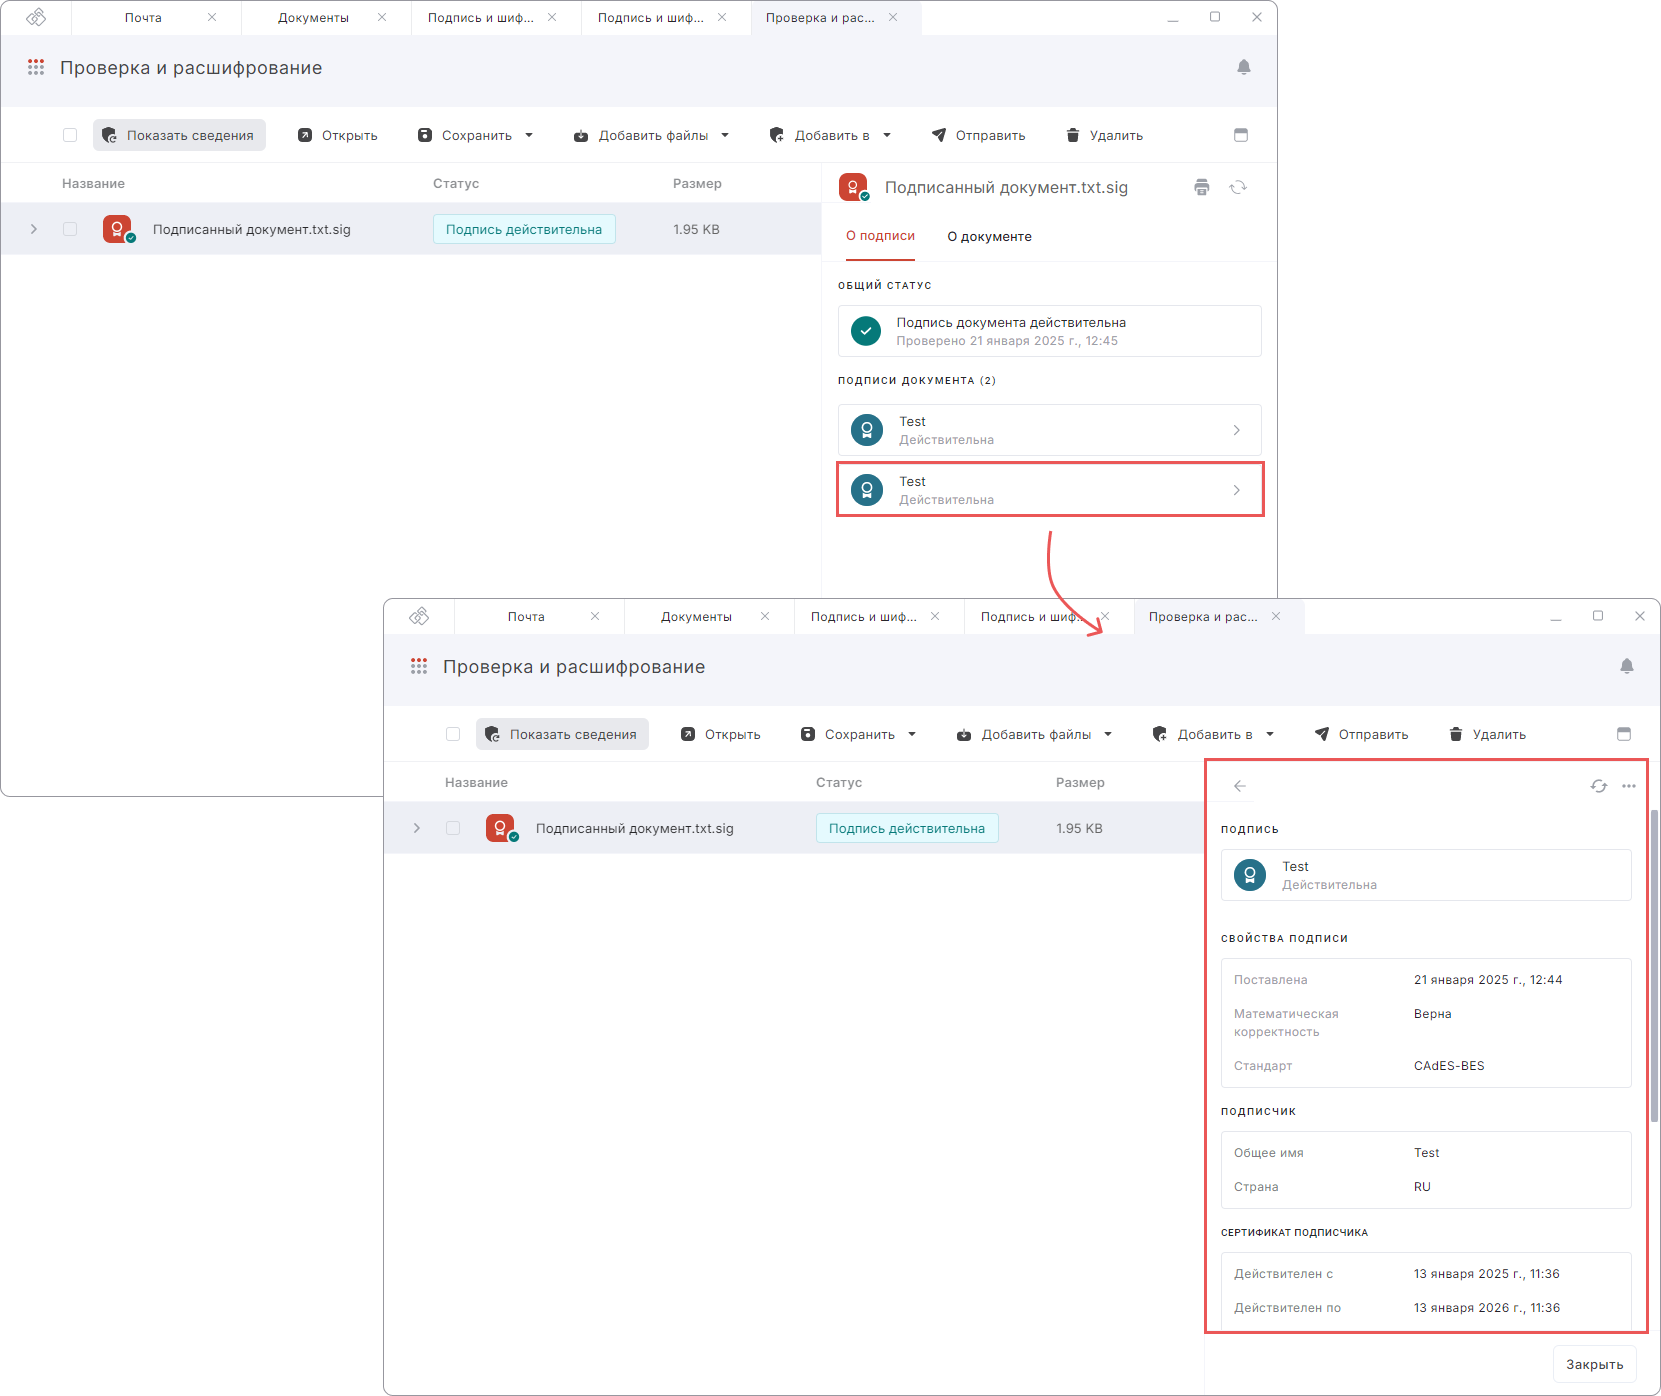
Task: Click detail panel vertical scrollbar in bottom window
Action: point(1655,965)
